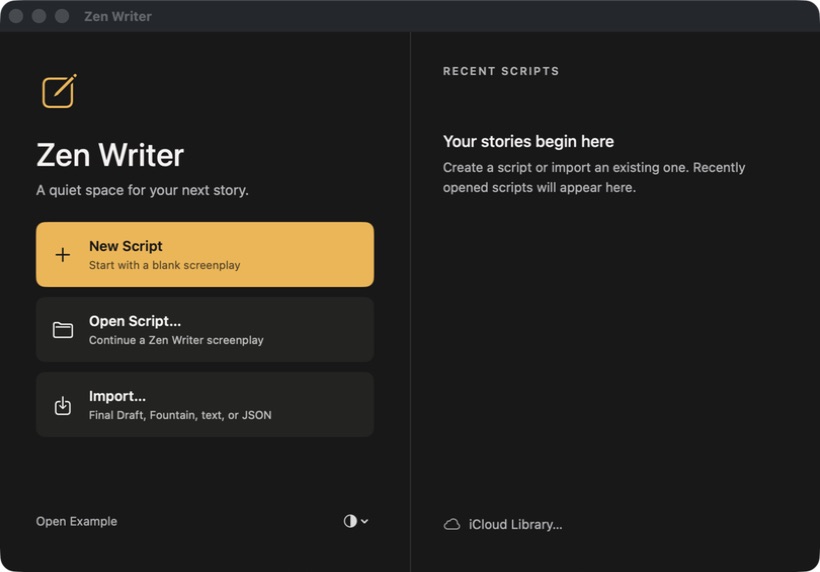Click the download arrow icon on Import
The width and height of the screenshot is (820, 572).
coord(63,405)
